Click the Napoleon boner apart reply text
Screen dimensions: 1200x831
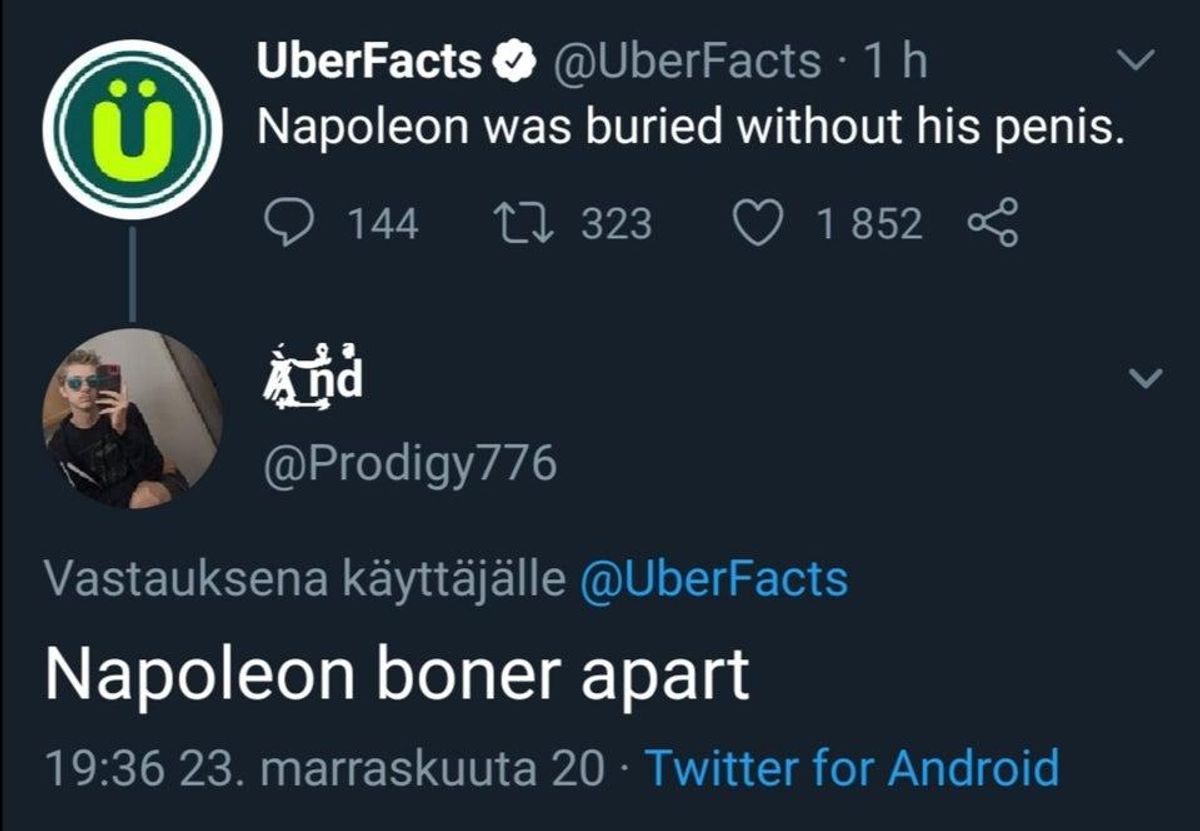tap(396, 676)
